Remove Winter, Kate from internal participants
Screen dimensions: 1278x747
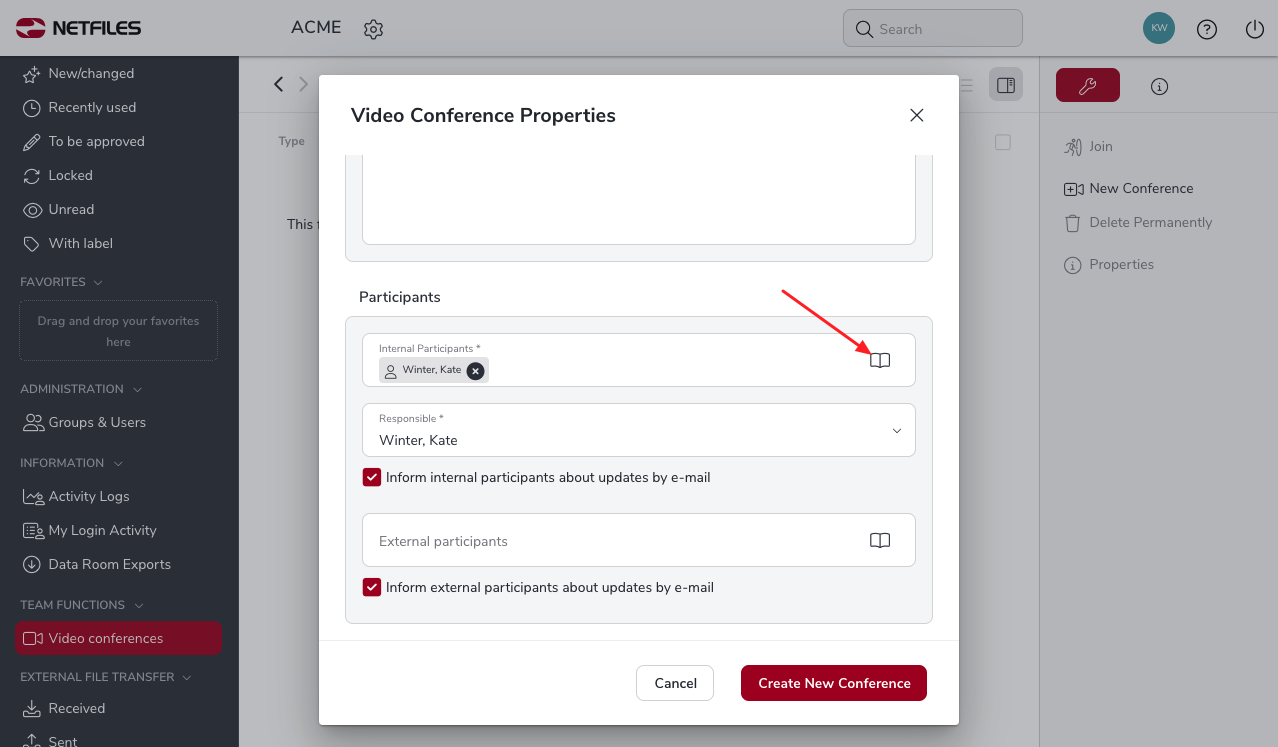point(476,370)
